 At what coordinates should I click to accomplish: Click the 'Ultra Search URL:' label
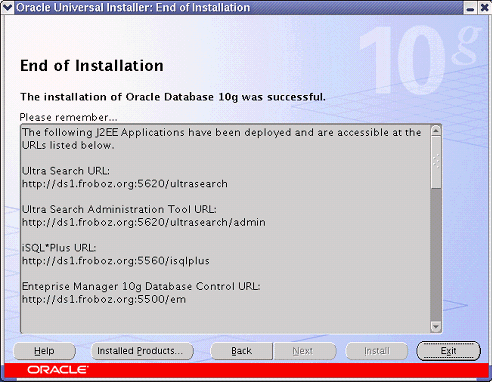(66, 171)
